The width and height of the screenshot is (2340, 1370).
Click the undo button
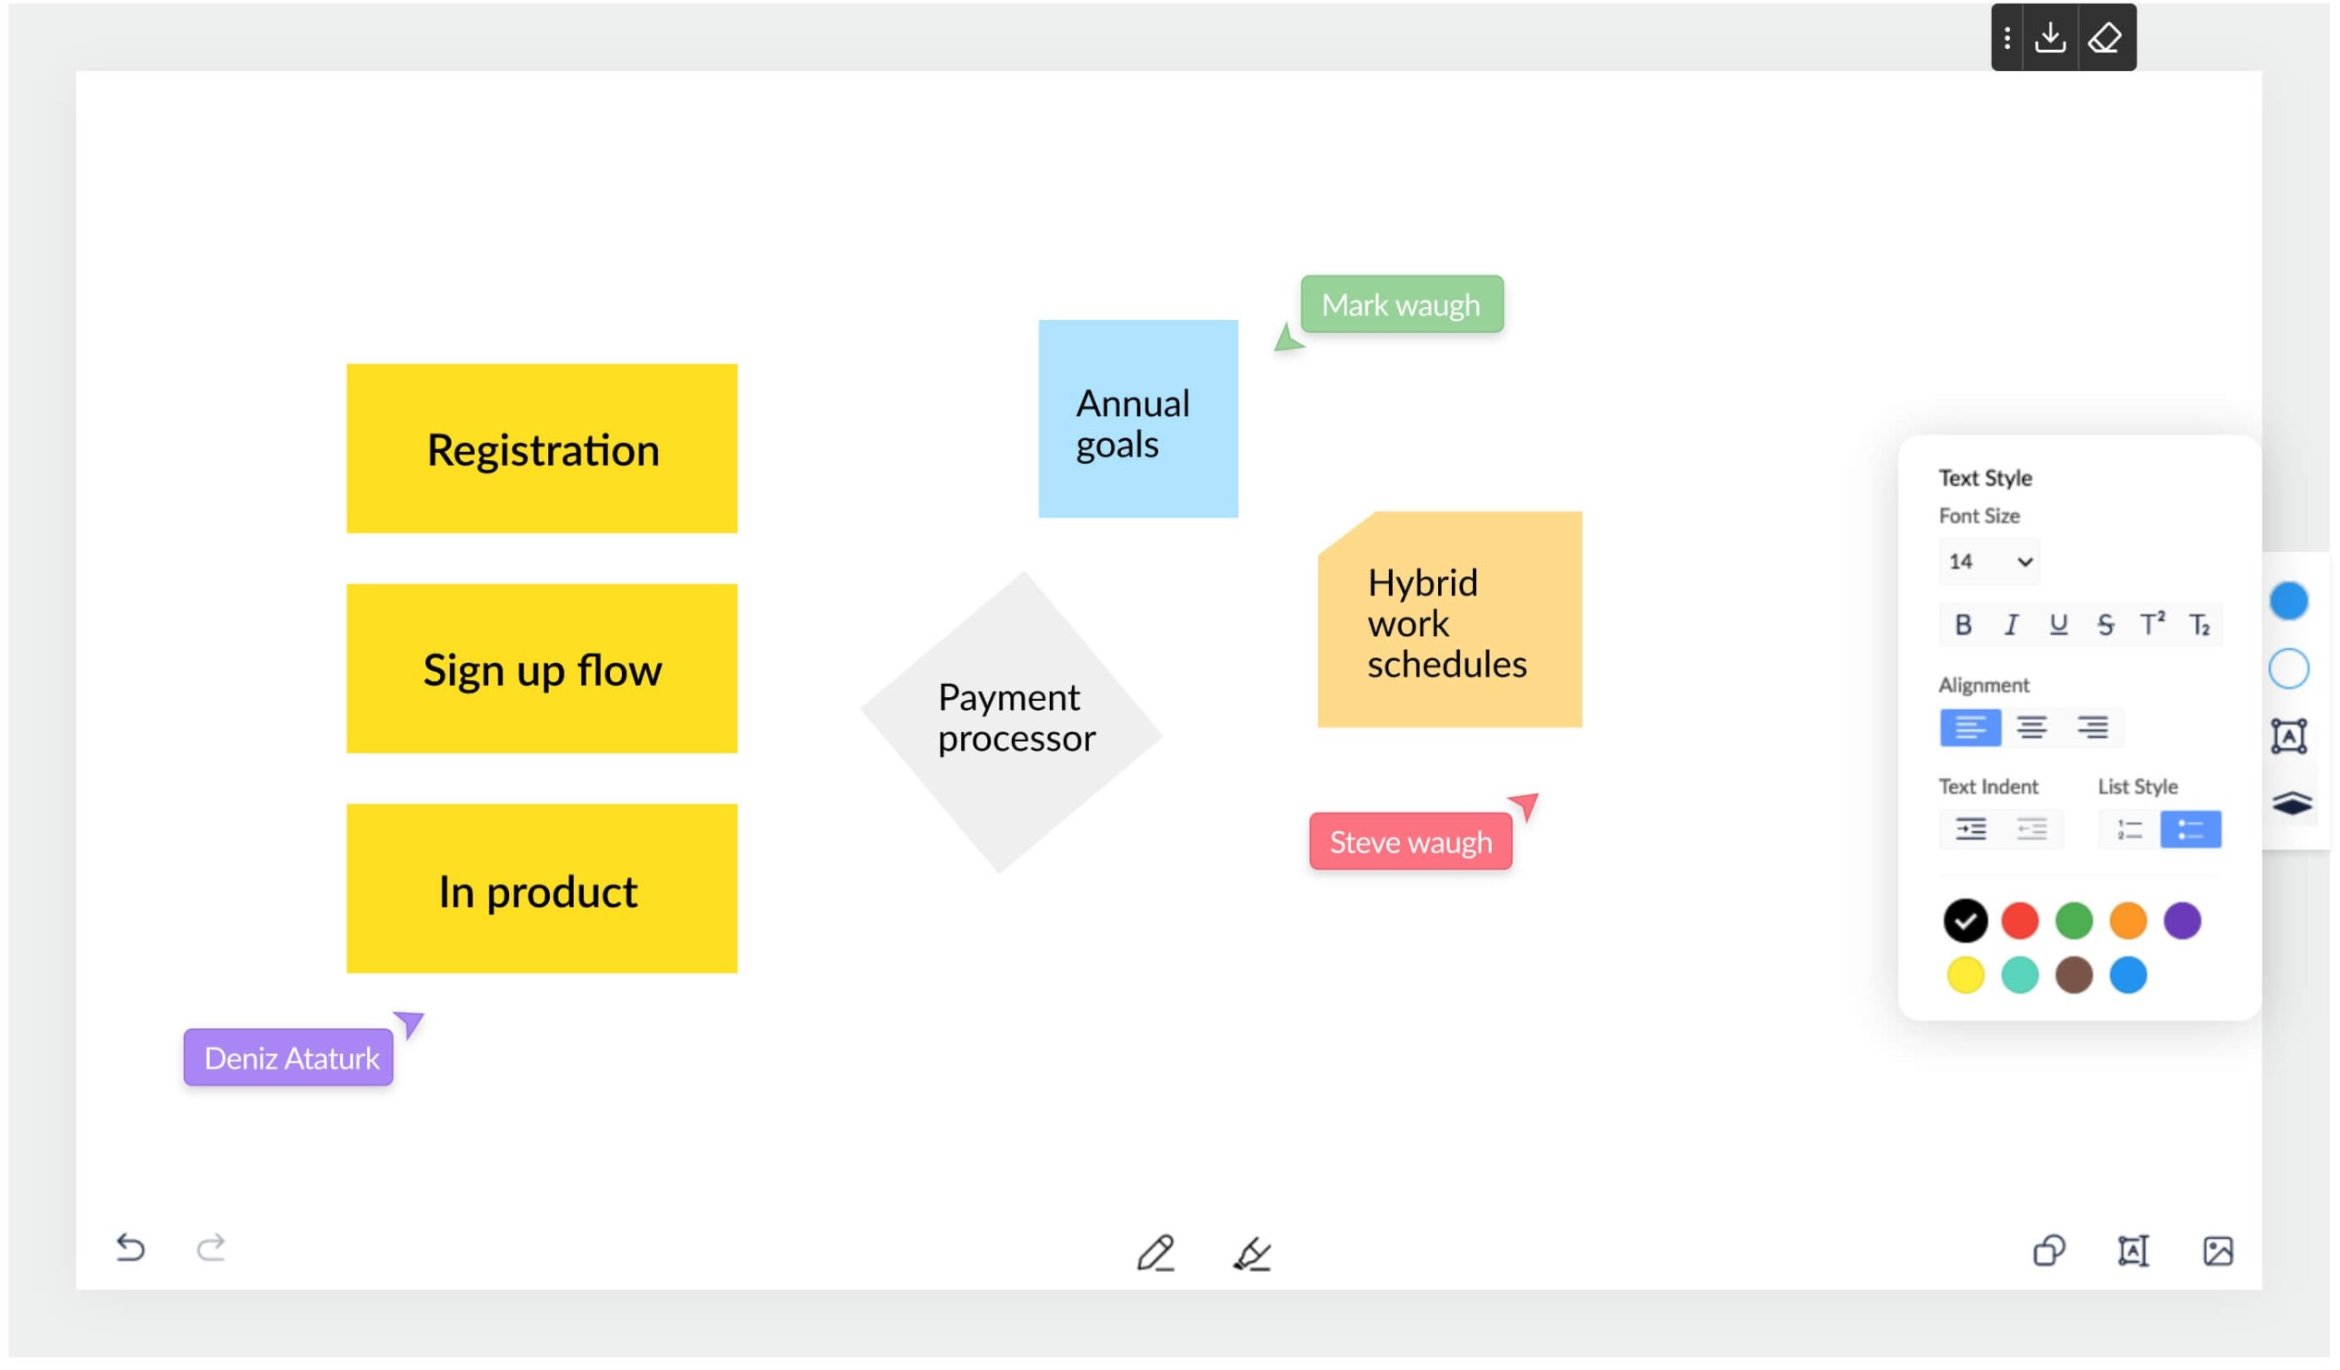click(x=130, y=1246)
